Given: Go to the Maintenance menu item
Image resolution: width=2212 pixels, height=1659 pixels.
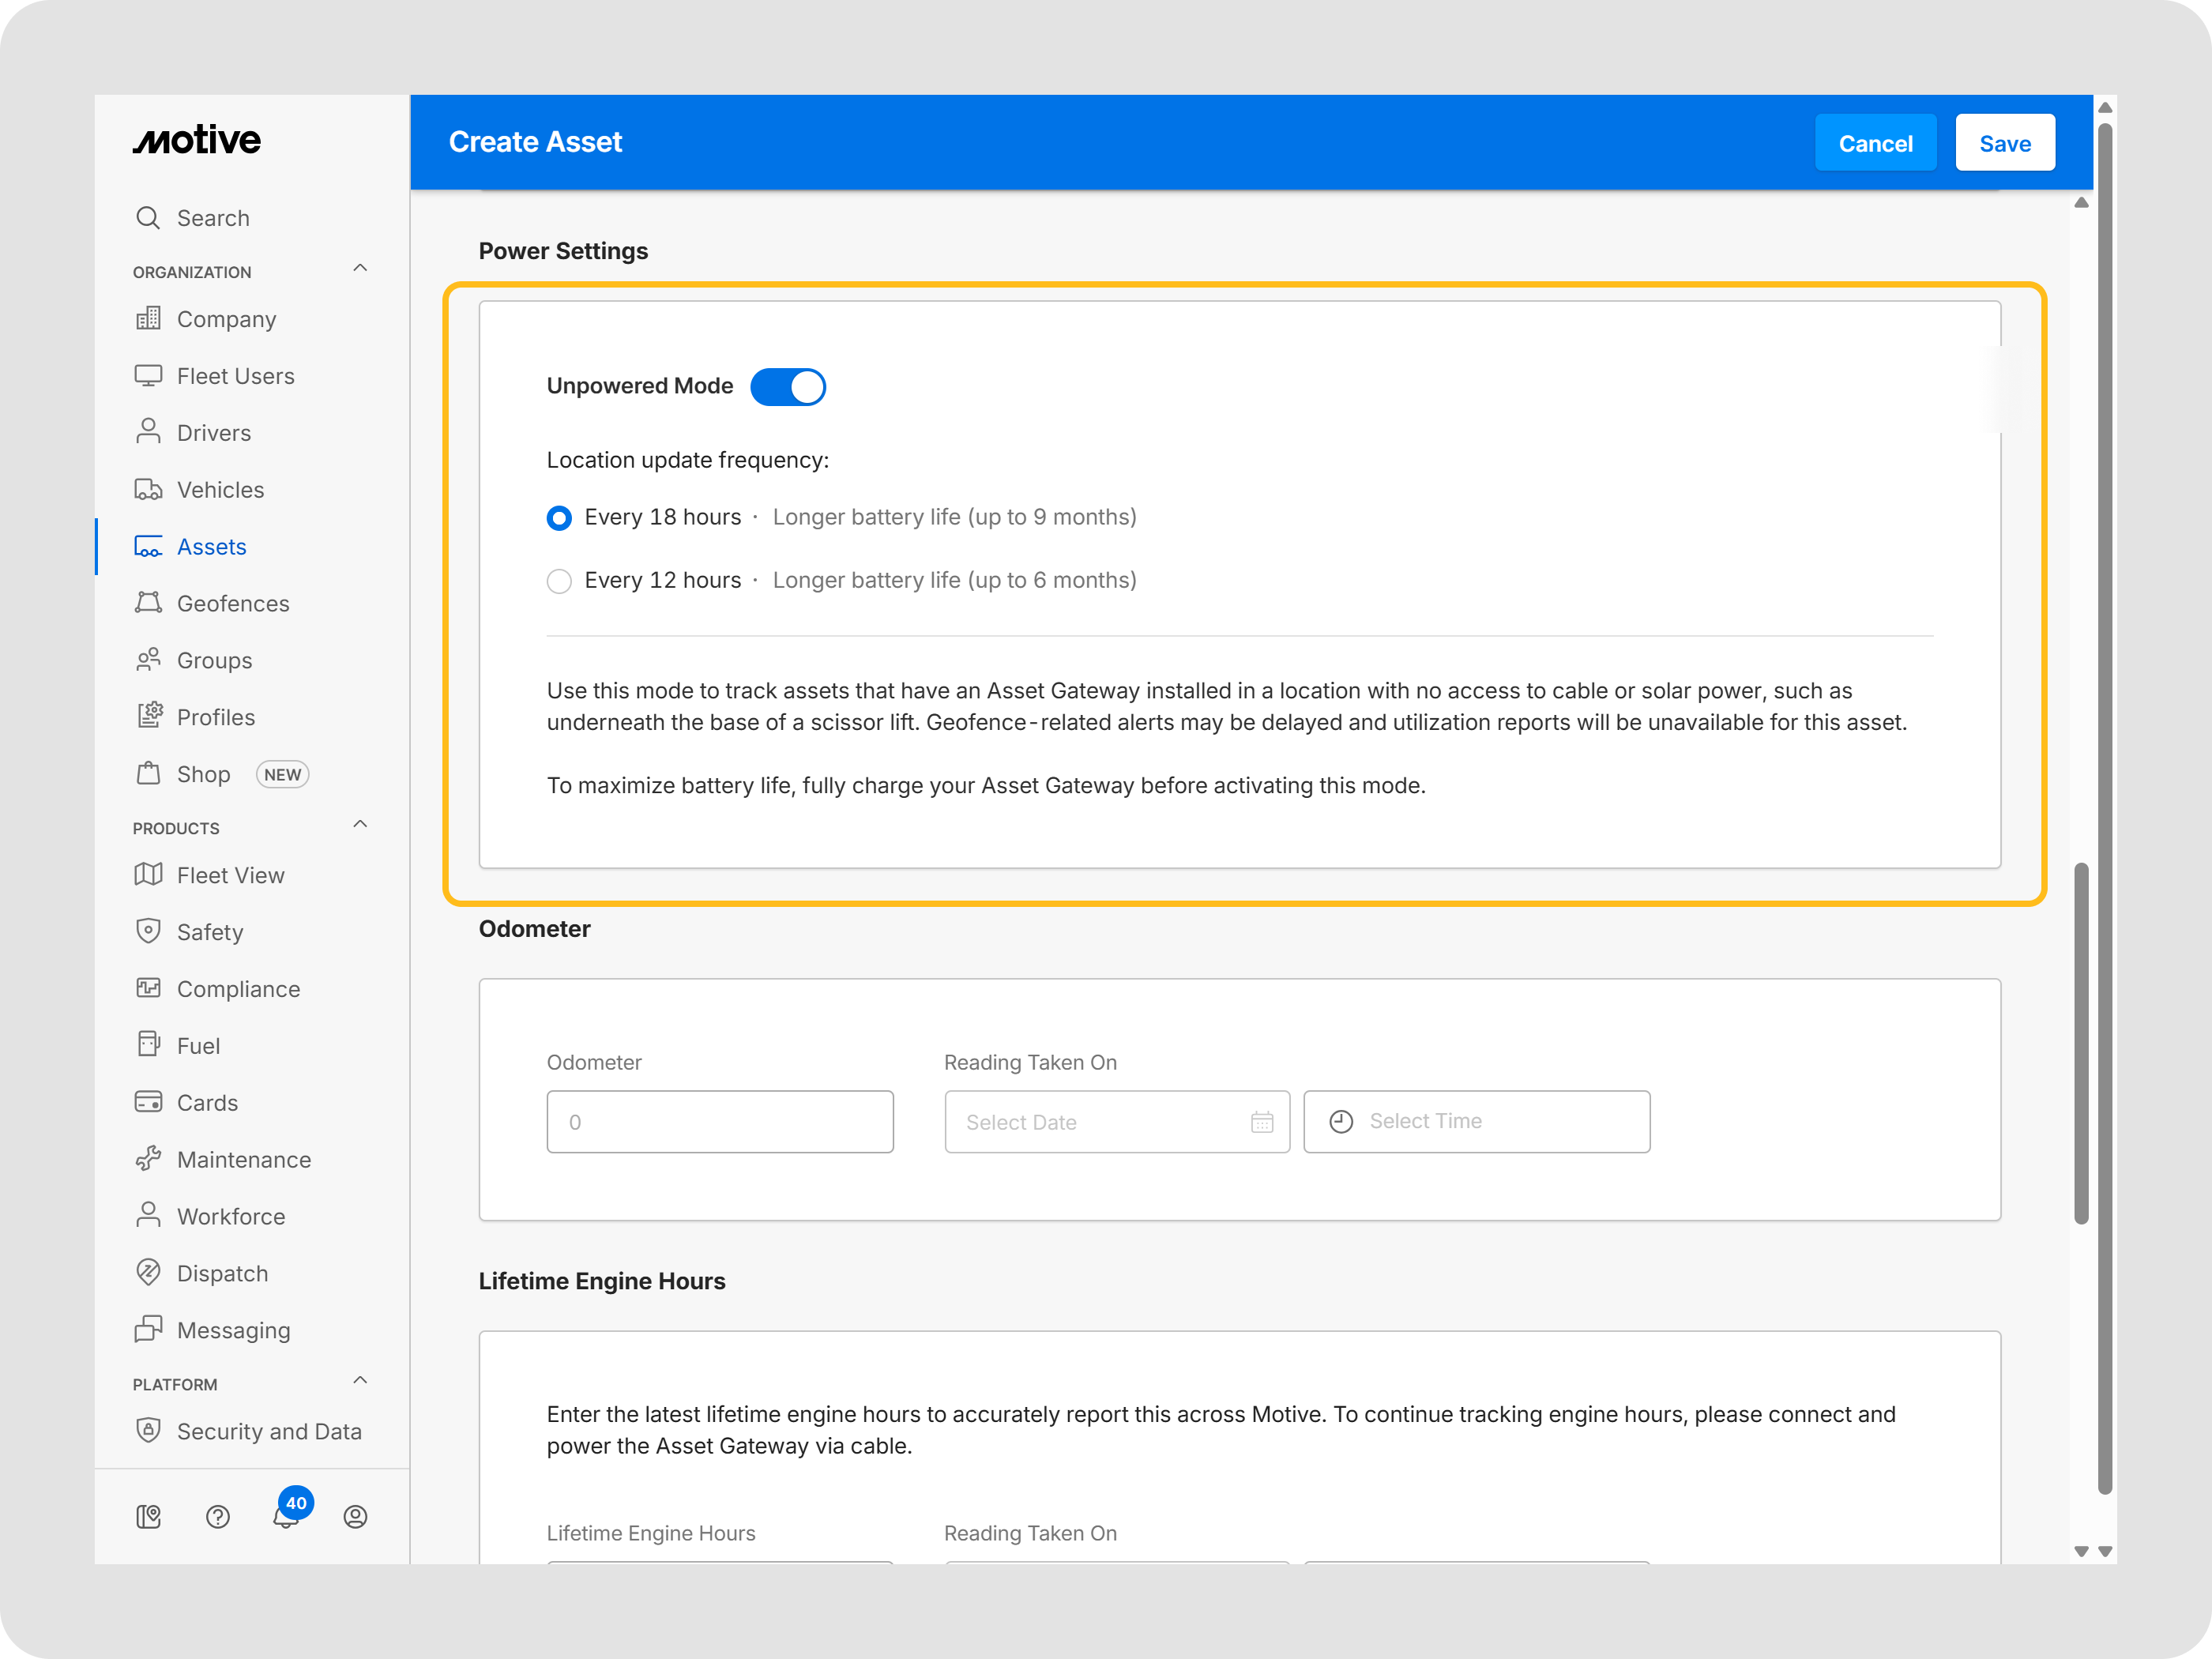Looking at the screenshot, I should [x=243, y=1160].
